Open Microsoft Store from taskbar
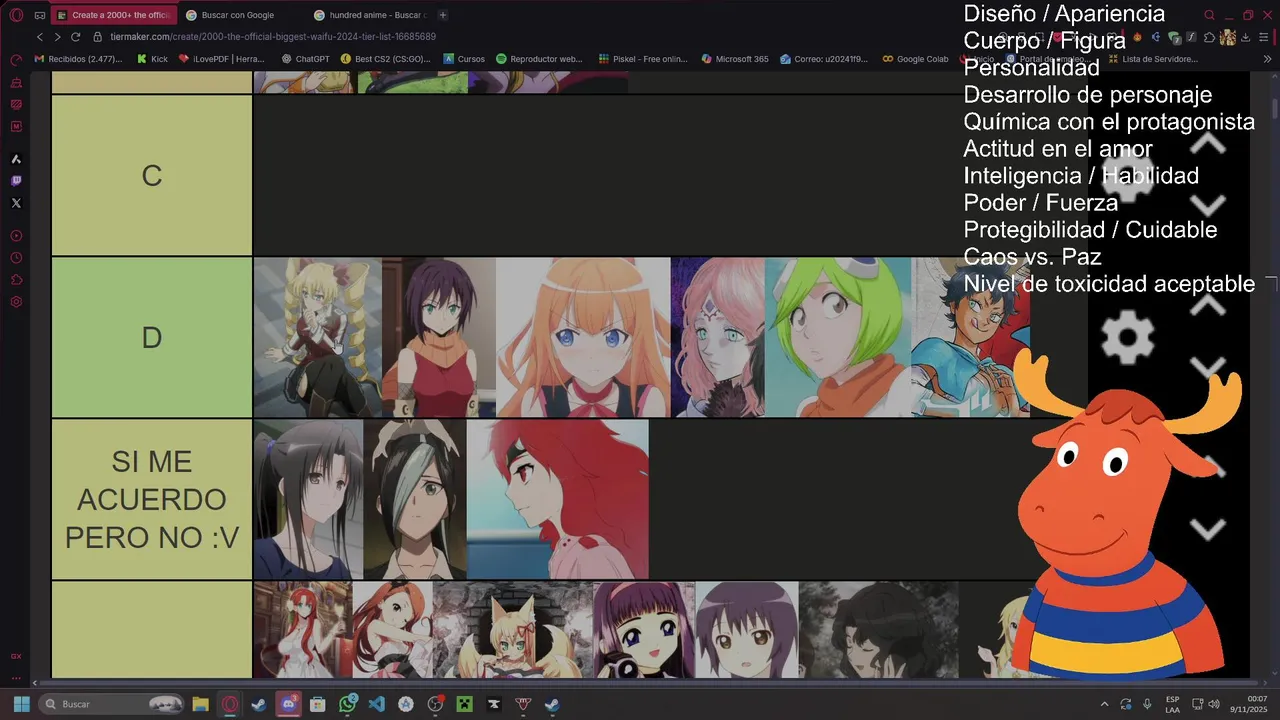Image resolution: width=1280 pixels, height=720 pixels. click(318, 704)
